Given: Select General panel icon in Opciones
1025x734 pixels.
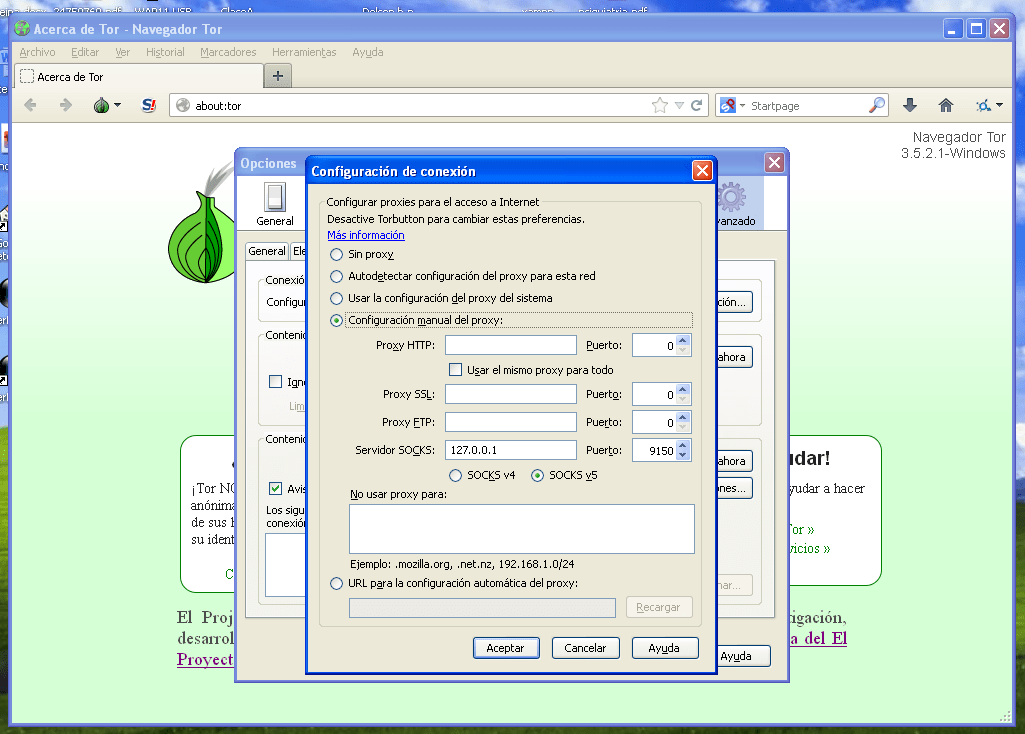Looking at the screenshot, I should (x=275, y=204).
